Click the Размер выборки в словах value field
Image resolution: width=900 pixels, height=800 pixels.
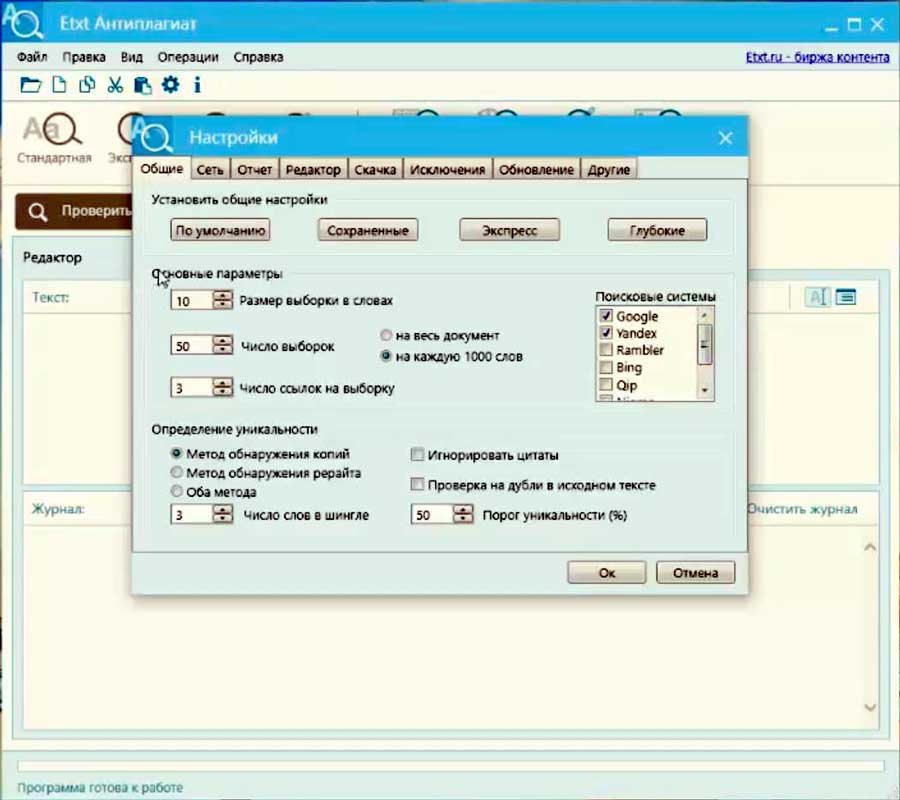click(x=192, y=300)
